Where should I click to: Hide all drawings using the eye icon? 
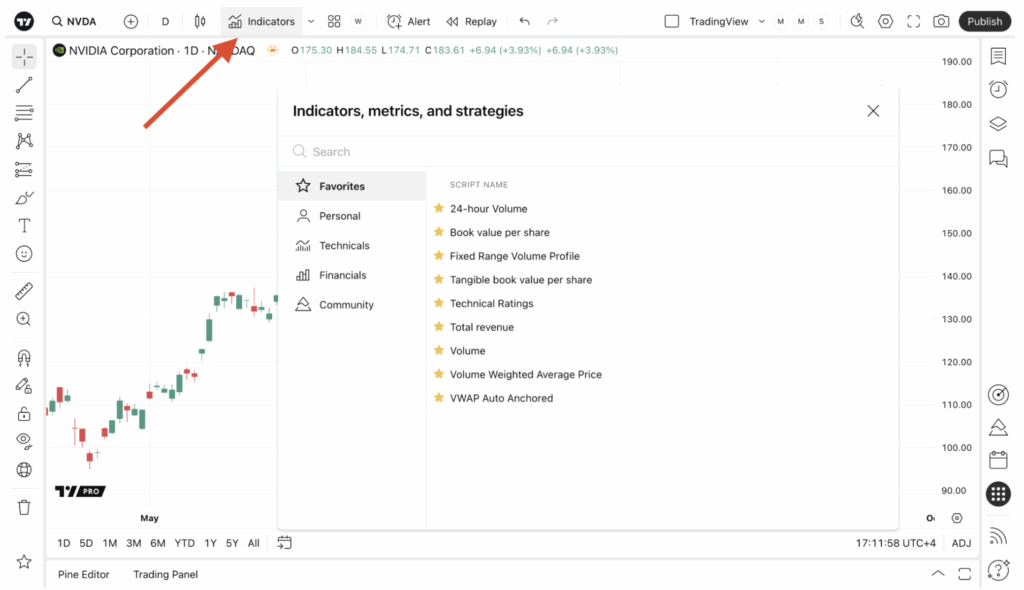click(x=24, y=441)
